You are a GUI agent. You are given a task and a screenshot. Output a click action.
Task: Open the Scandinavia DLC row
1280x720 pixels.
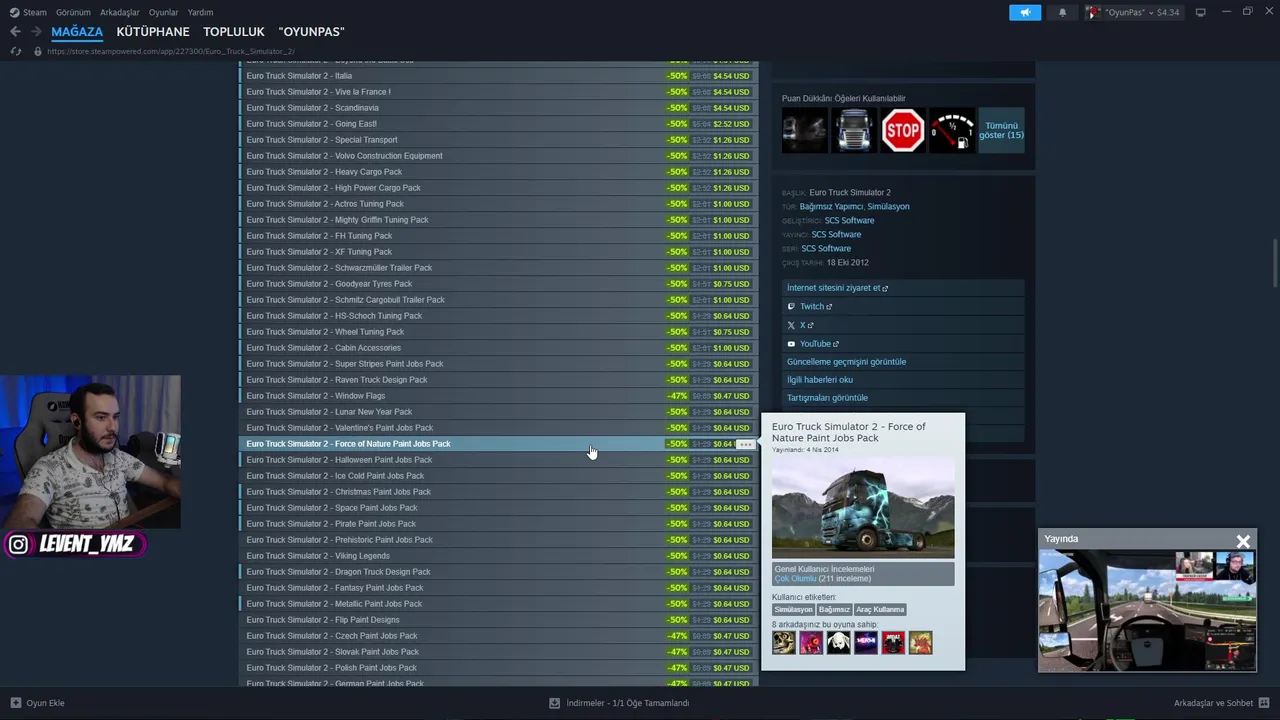coord(498,108)
